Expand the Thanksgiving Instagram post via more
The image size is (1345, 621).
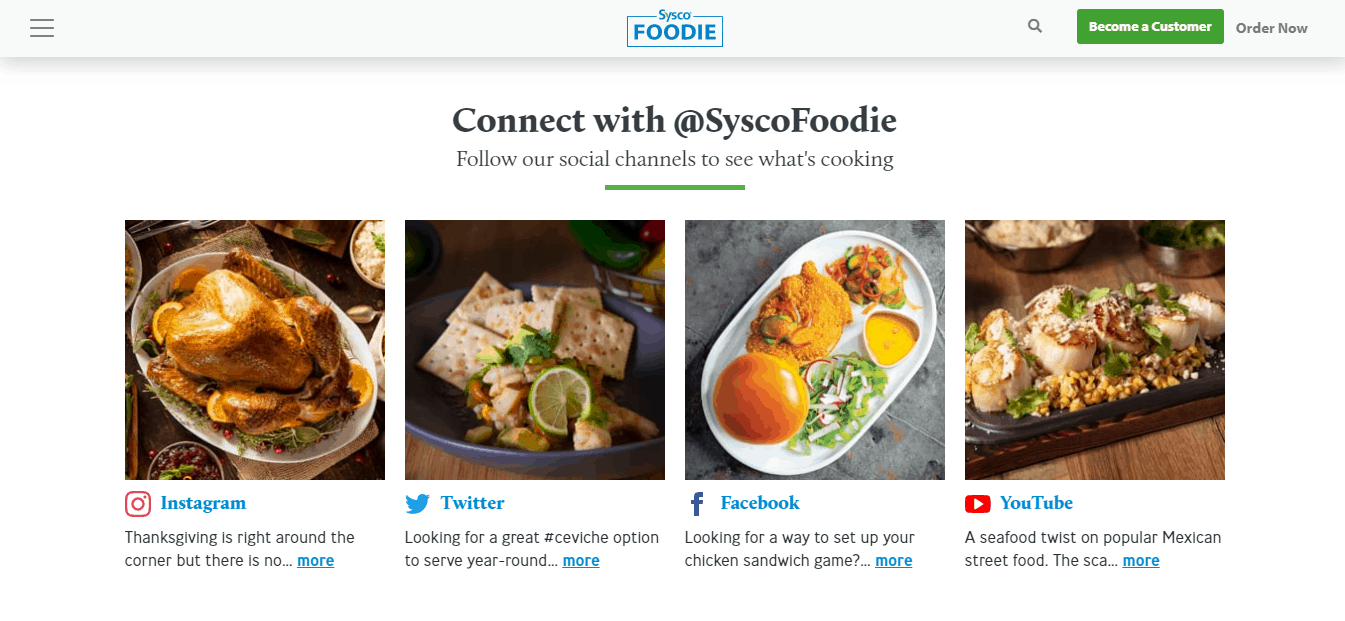pos(315,560)
